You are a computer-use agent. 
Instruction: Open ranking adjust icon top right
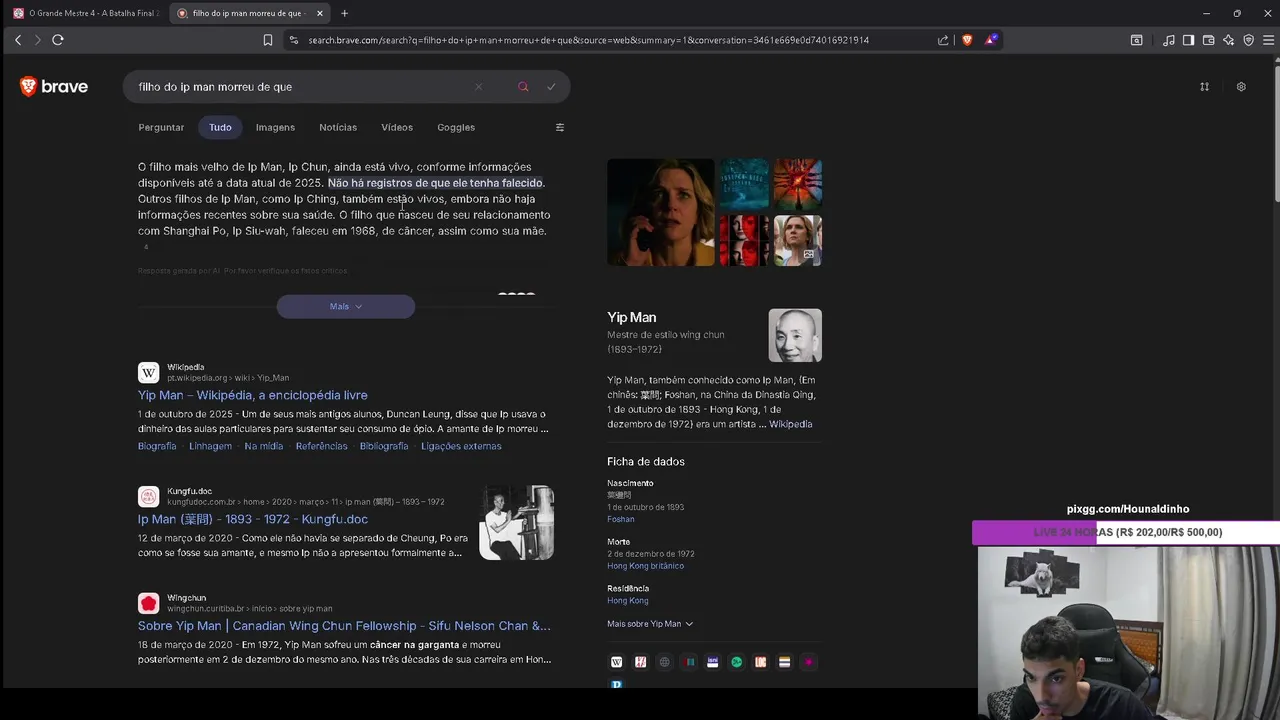(x=1204, y=87)
